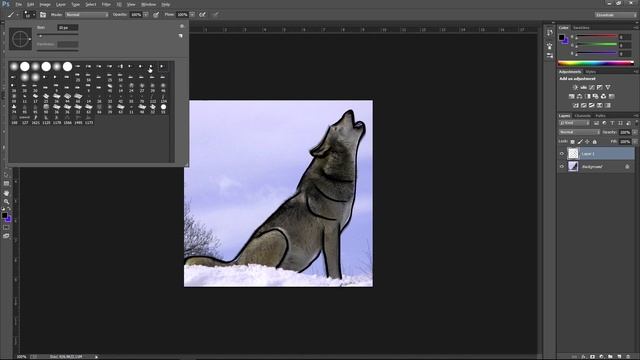Click the brush Size slider in the picker

pyautogui.click(x=58, y=36)
